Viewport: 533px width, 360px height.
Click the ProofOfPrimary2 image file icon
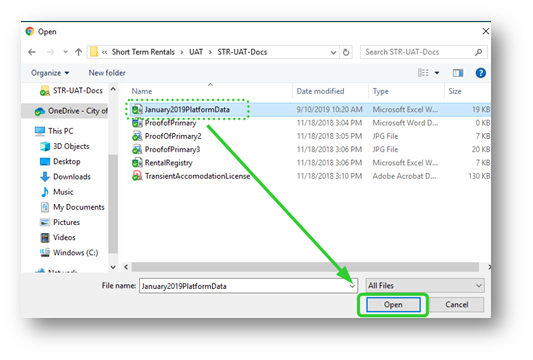tap(137, 136)
